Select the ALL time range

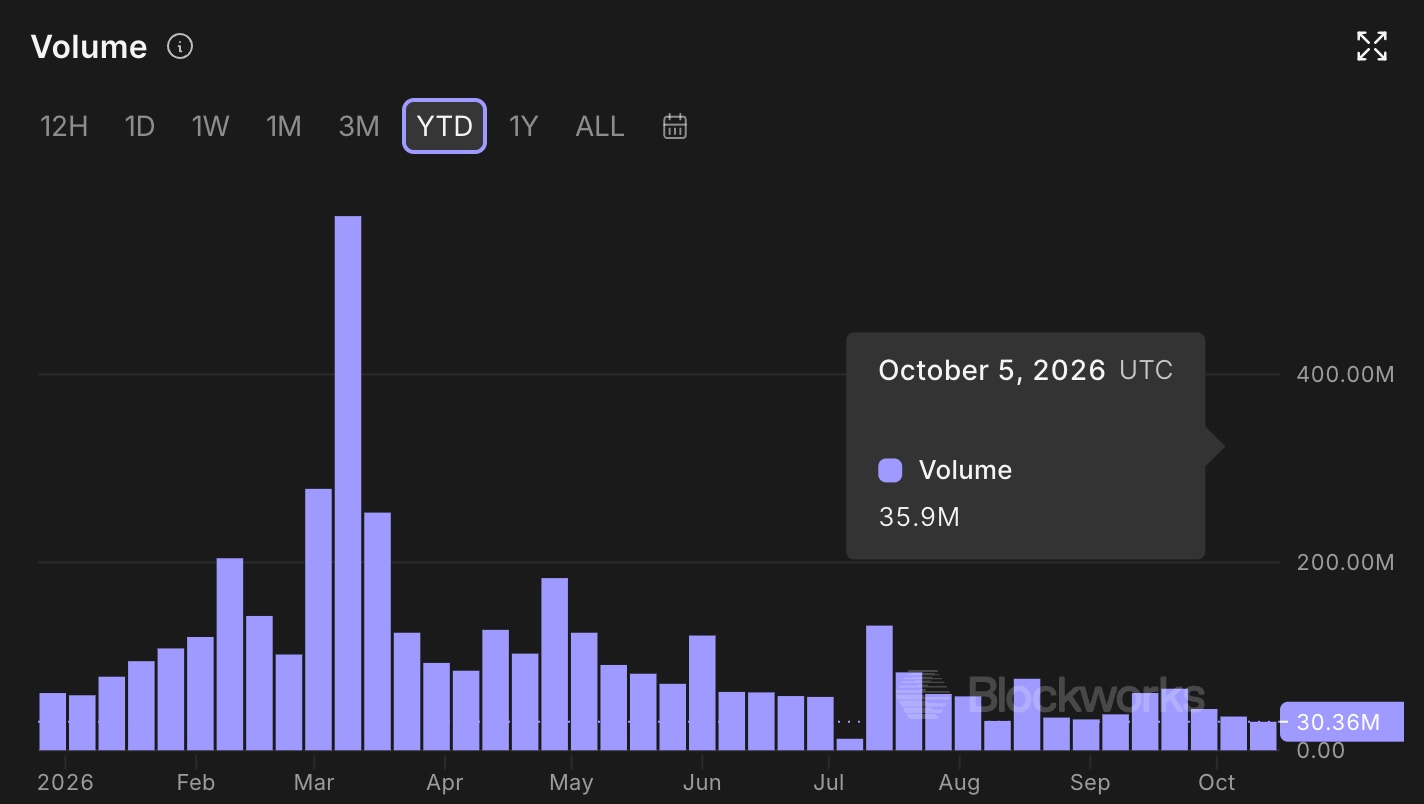(x=600, y=126)
